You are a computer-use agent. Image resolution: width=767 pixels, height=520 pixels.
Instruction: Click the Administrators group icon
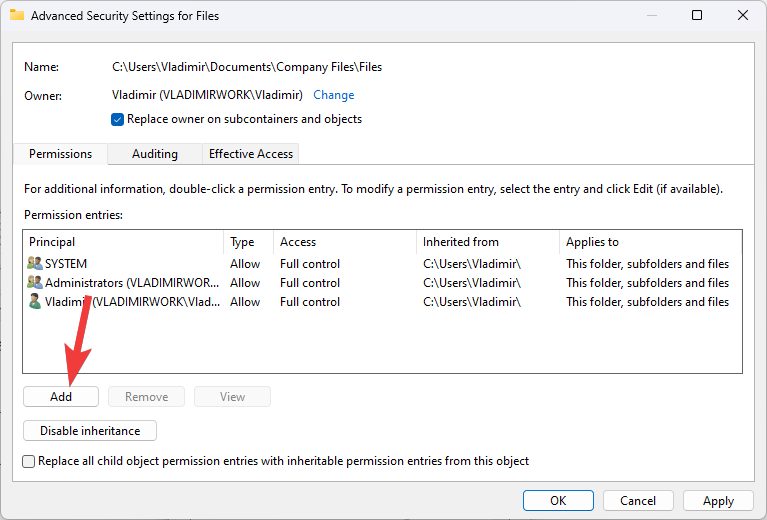[x=35, y=283]
